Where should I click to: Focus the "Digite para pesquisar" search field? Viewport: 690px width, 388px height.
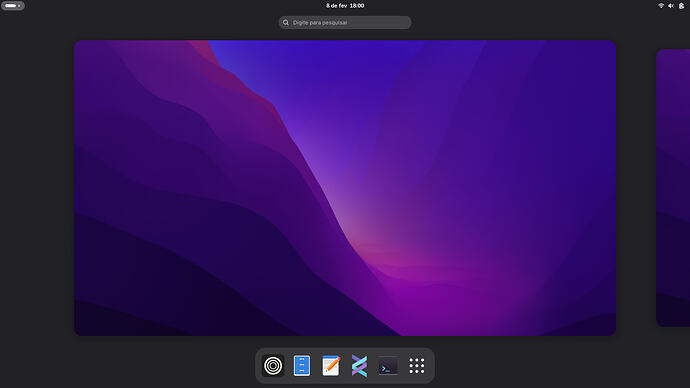pos(345,22)
